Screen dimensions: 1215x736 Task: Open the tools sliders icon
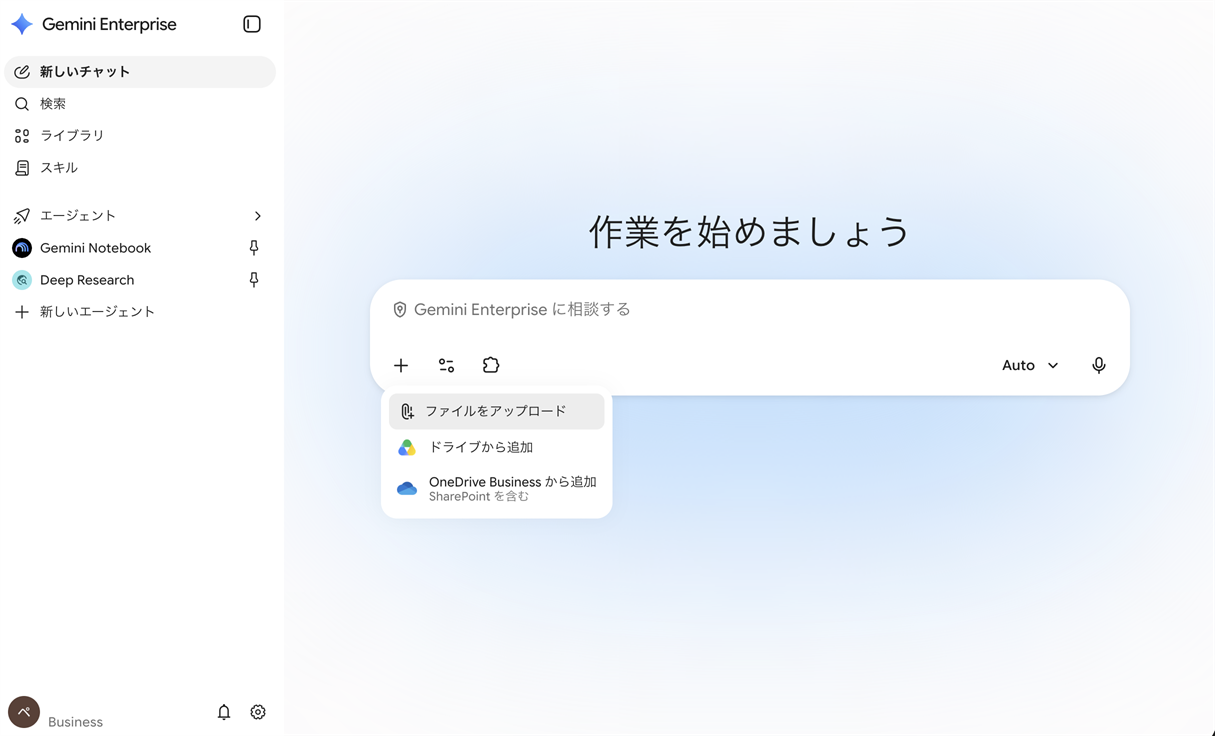click(x=446, y=365)
